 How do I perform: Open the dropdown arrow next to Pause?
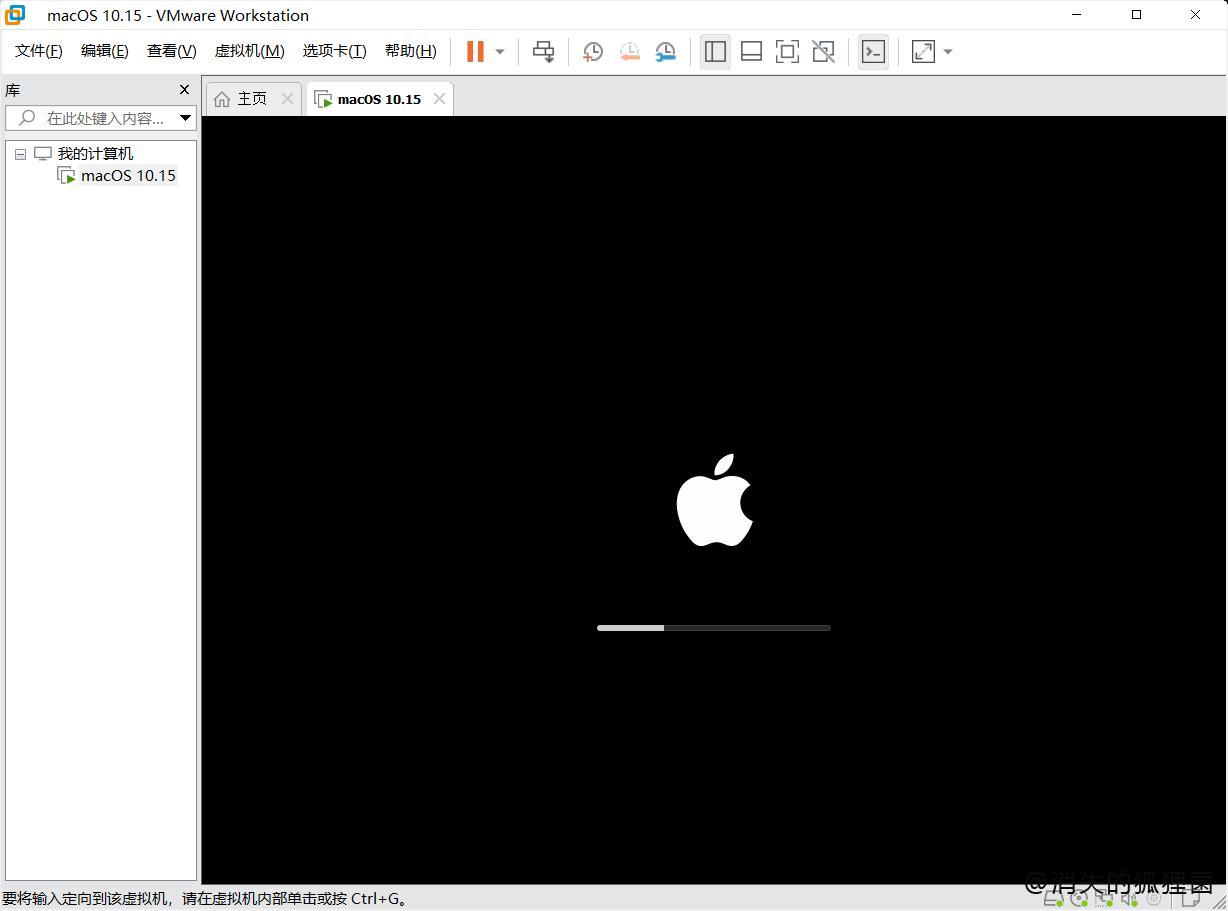tap(500, 52)
